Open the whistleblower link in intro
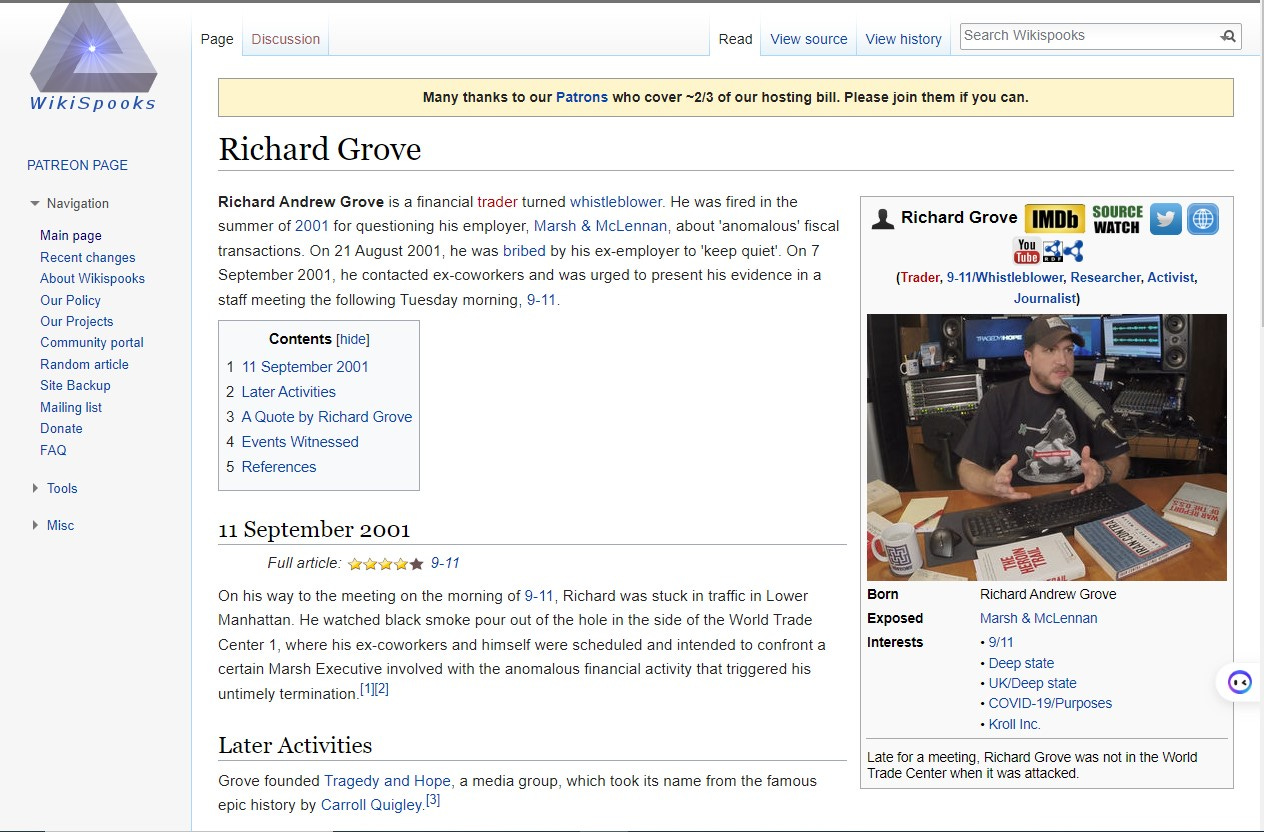This screenshot has height=832, width=1264. (616, 202)
